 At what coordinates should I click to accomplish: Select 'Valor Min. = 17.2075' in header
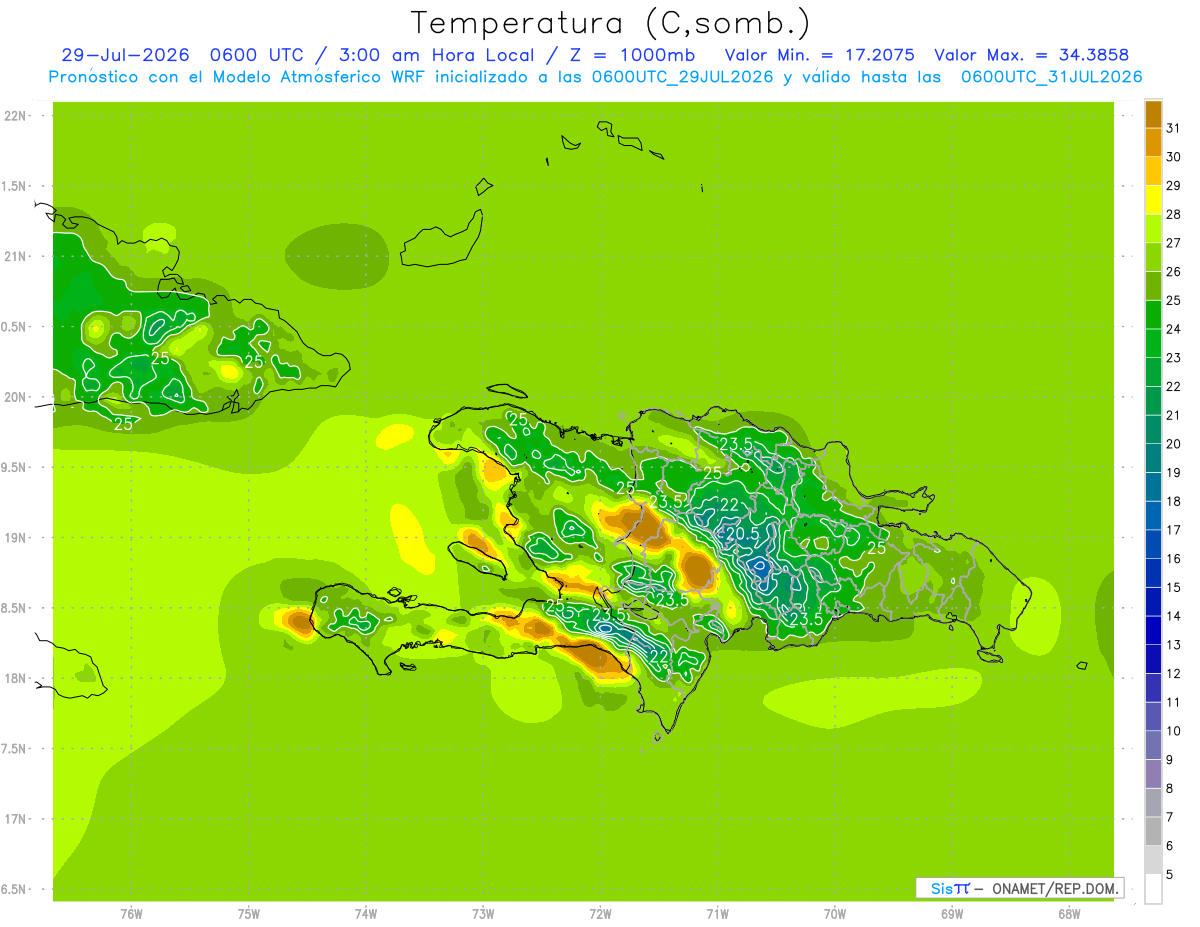pos(819,55)
